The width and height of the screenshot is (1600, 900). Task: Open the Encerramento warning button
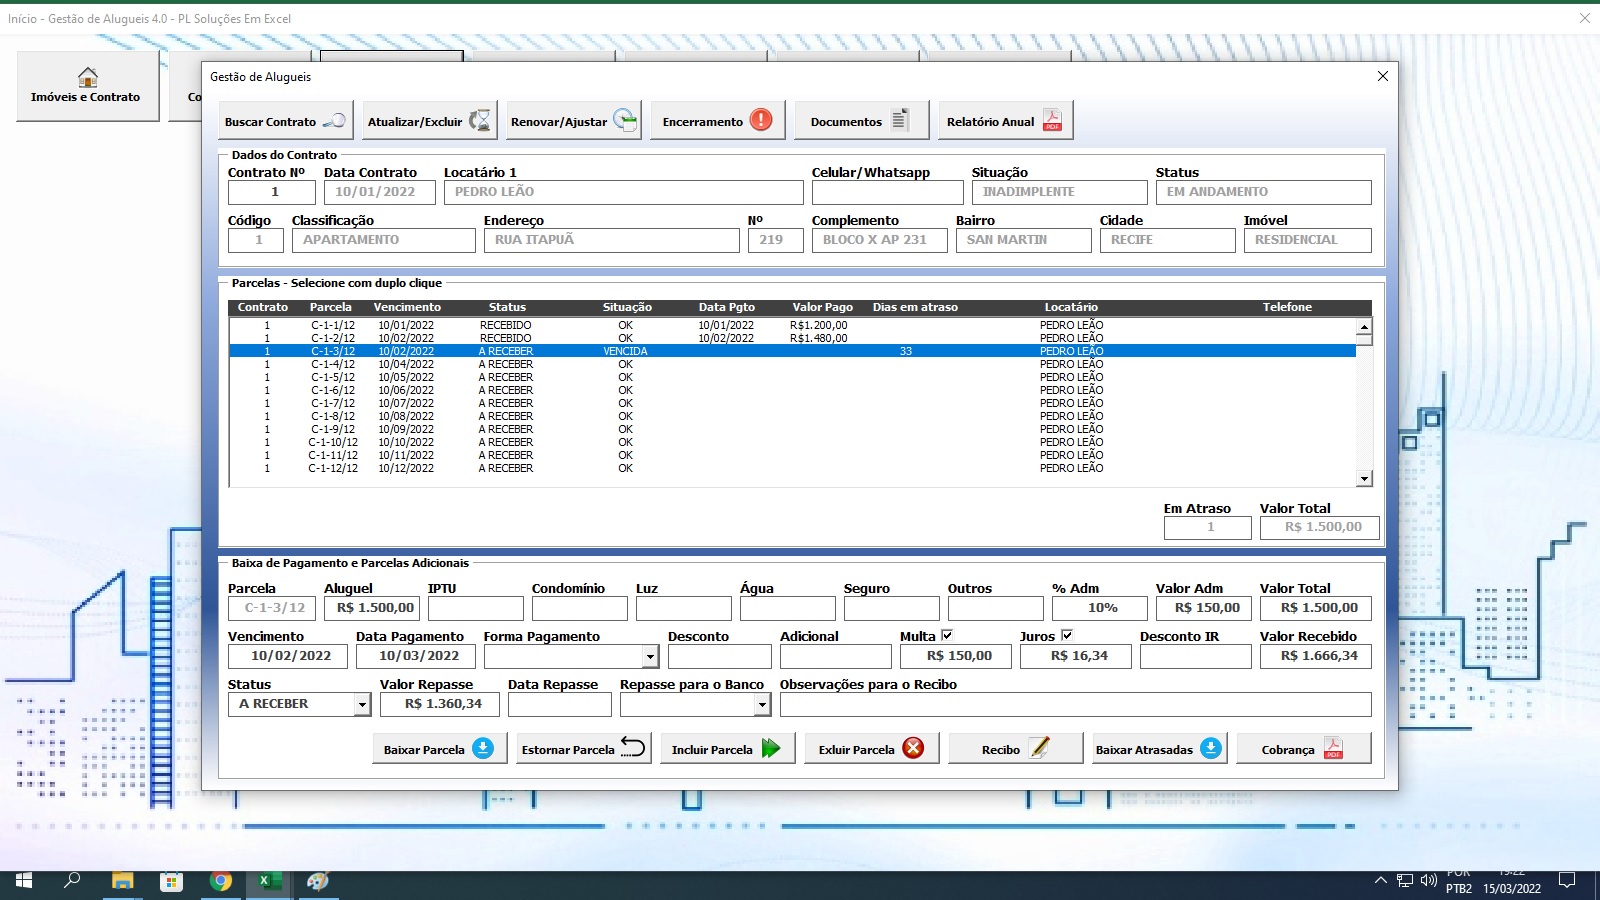(718, 121)
